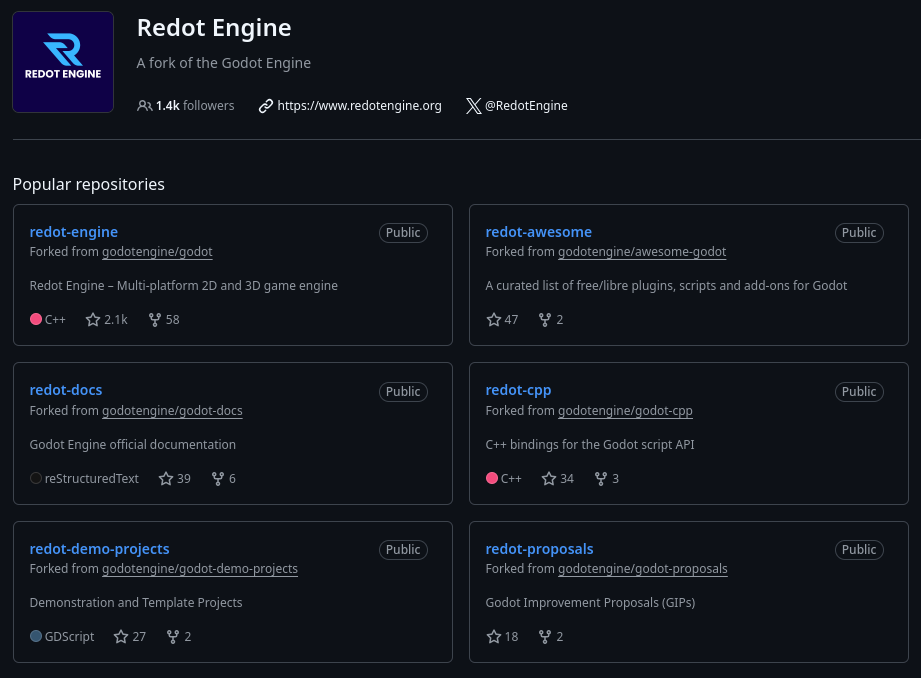
Task: Open the godotengine/awesome-godot source link
Action: click(641, 252)
